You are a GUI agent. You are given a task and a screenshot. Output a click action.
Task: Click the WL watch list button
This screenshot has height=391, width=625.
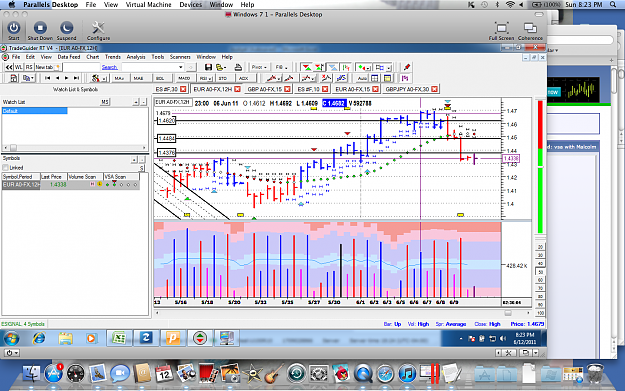pos(18,67)
